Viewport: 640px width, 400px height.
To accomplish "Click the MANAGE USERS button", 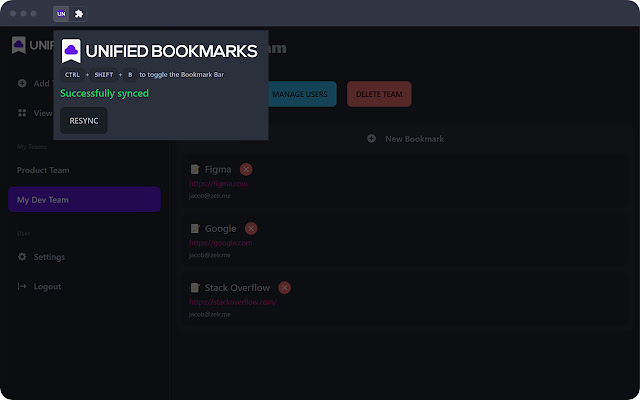I will (x=300, y=94).
